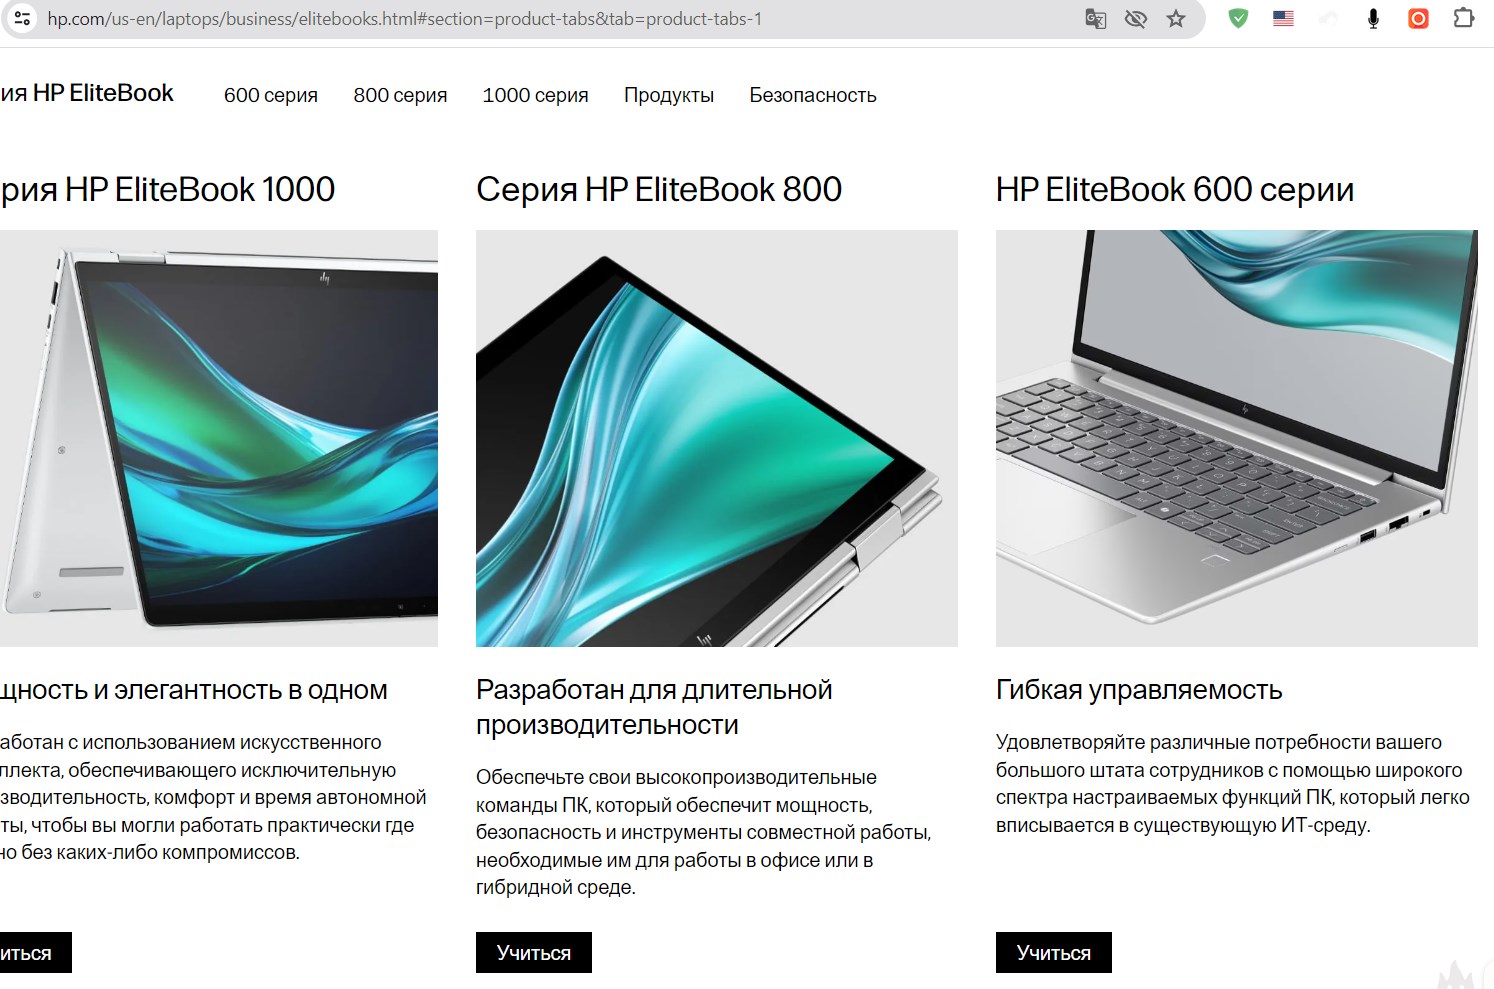
Task: View site information icon in address bar
Action: (x=22, y=18)
